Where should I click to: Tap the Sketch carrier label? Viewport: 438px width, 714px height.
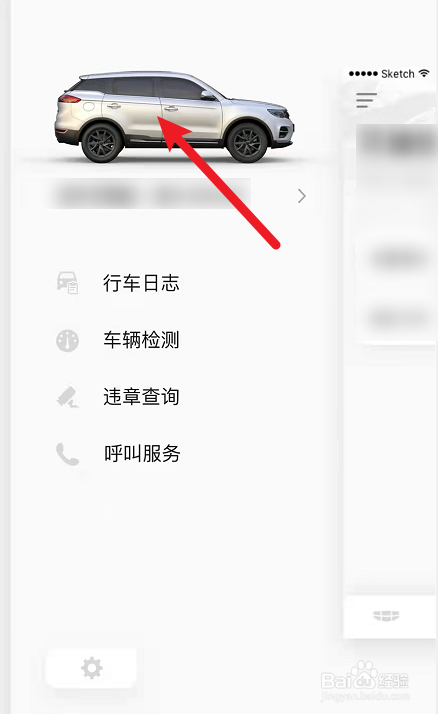tap(397, 74)
